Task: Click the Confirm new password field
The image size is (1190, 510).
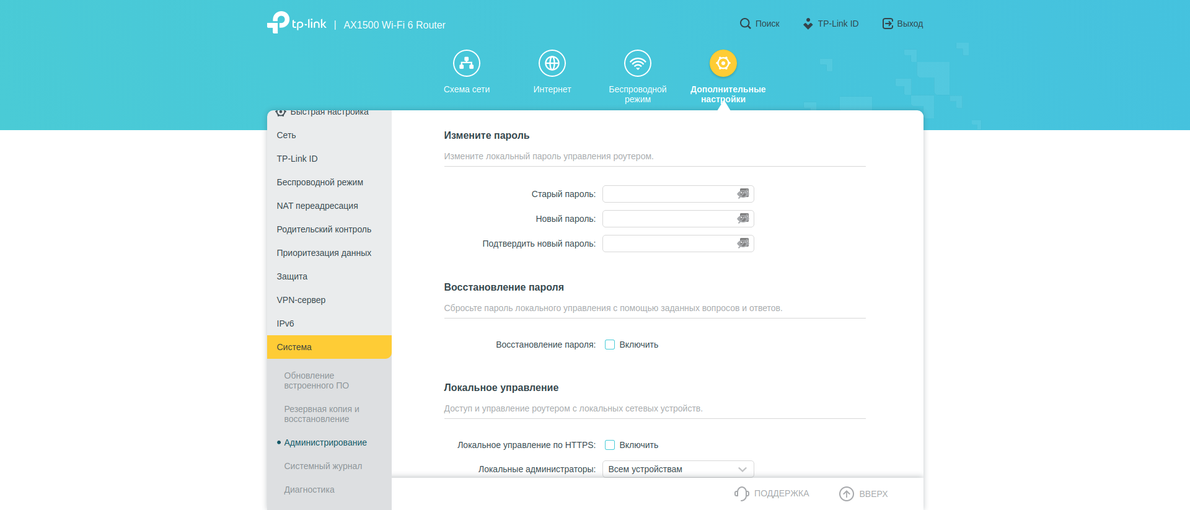Action: tap(668, 243)
